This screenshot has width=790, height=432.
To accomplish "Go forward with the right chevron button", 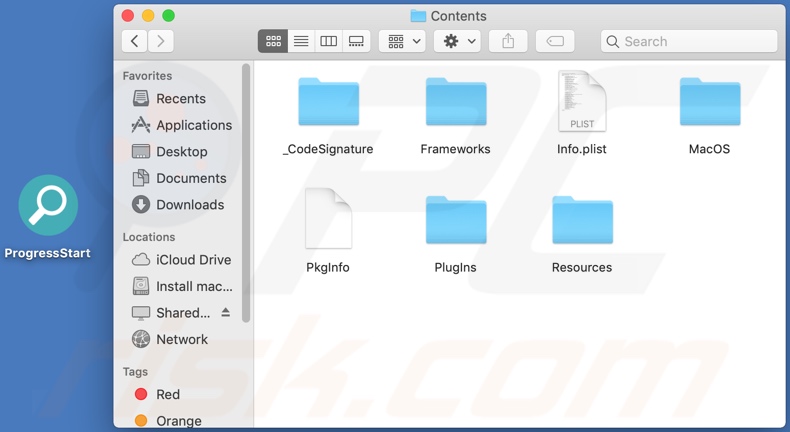I will pos(161,41).
